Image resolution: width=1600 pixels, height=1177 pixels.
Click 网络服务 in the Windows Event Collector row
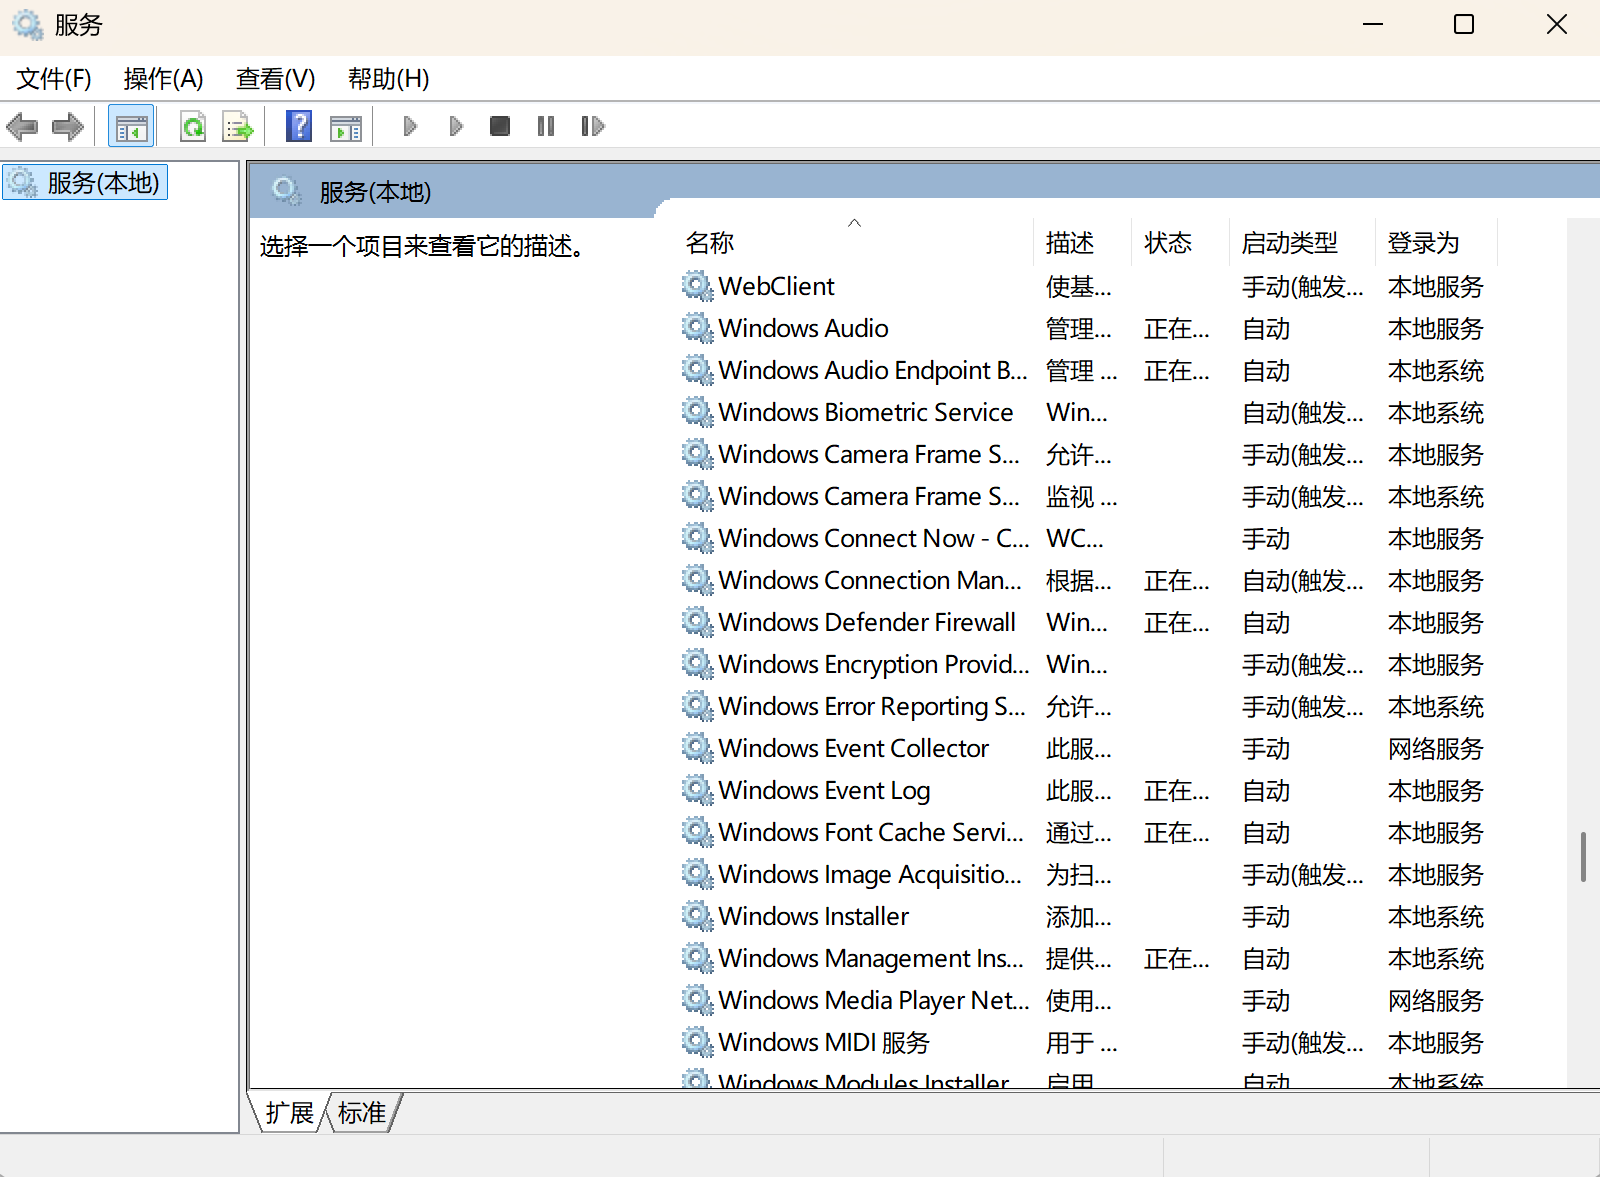point(1436,748)
